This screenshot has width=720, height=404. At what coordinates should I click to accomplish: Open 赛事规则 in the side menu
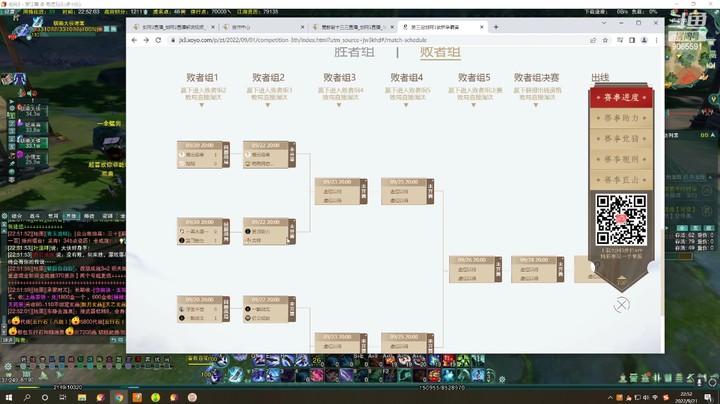(x=621, y=159)
